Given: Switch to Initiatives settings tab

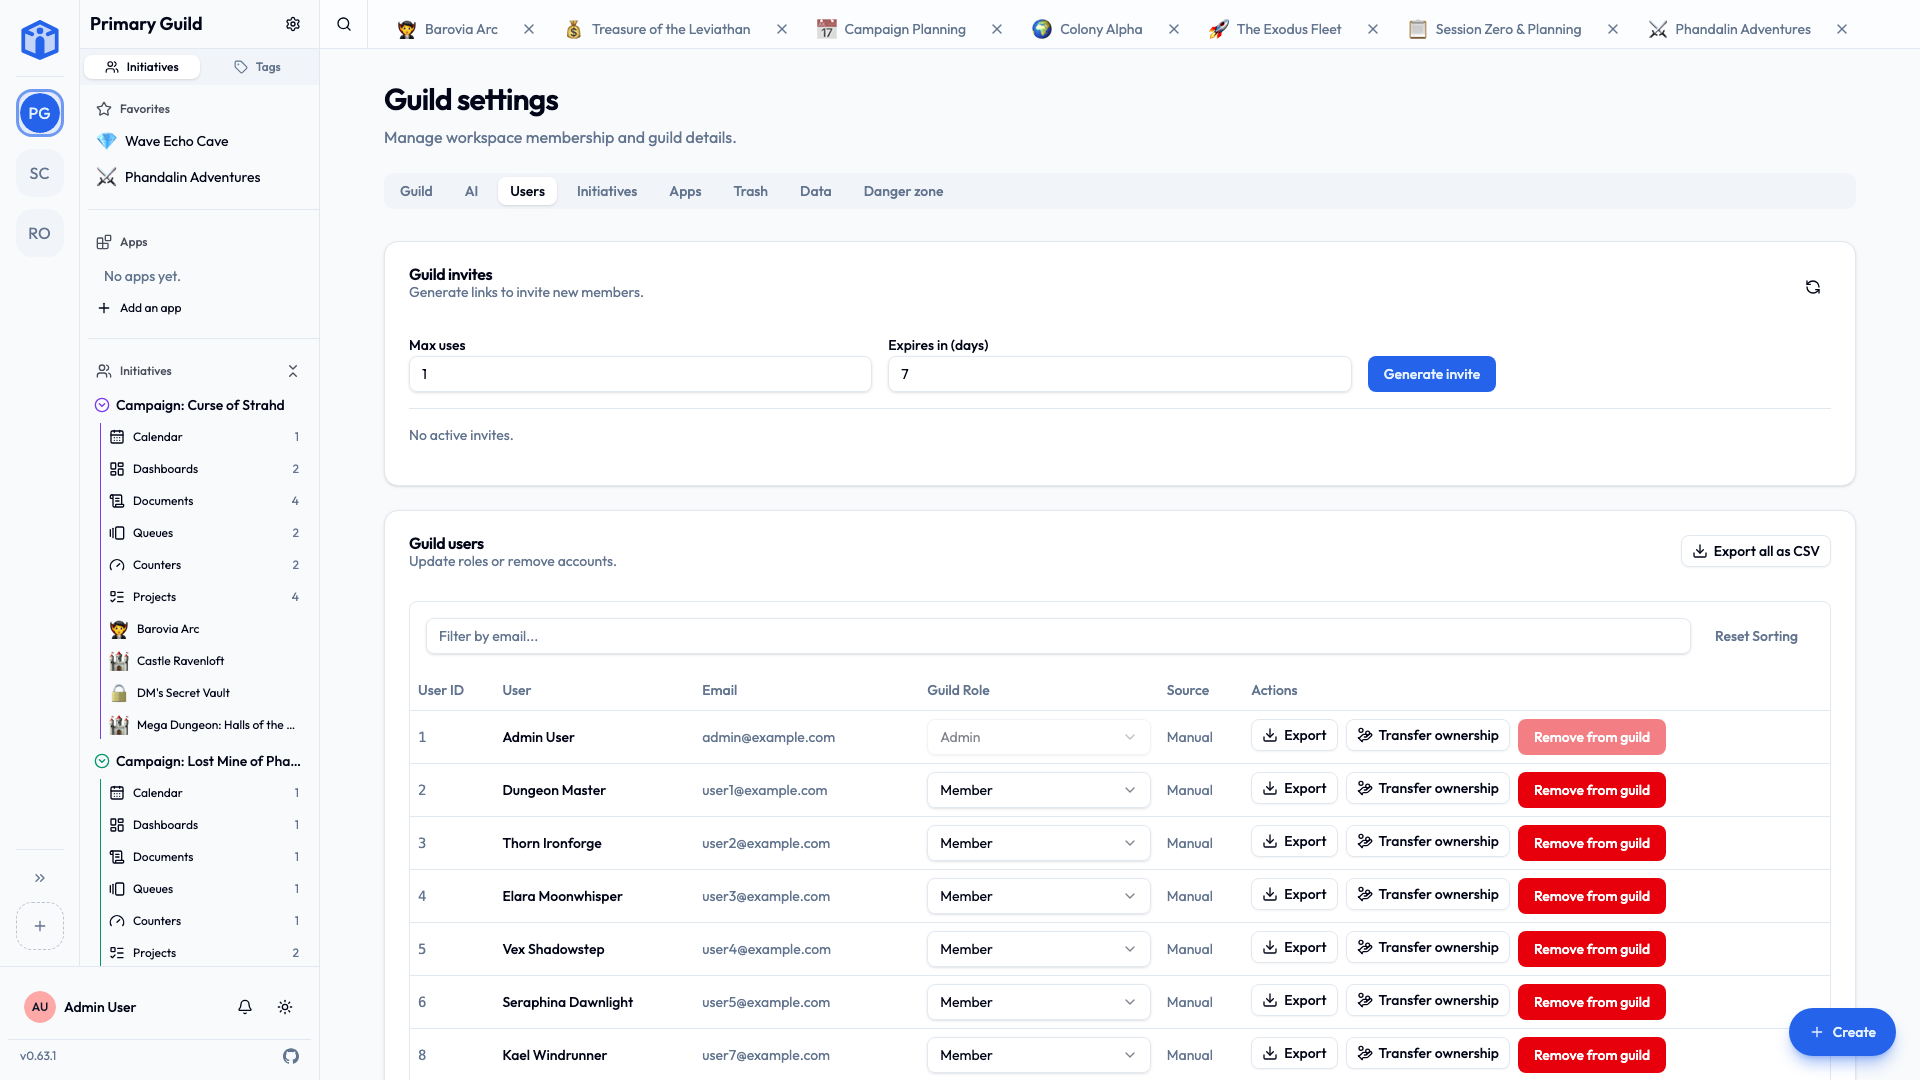Looking at the screenshot, I should coord(607,191).
